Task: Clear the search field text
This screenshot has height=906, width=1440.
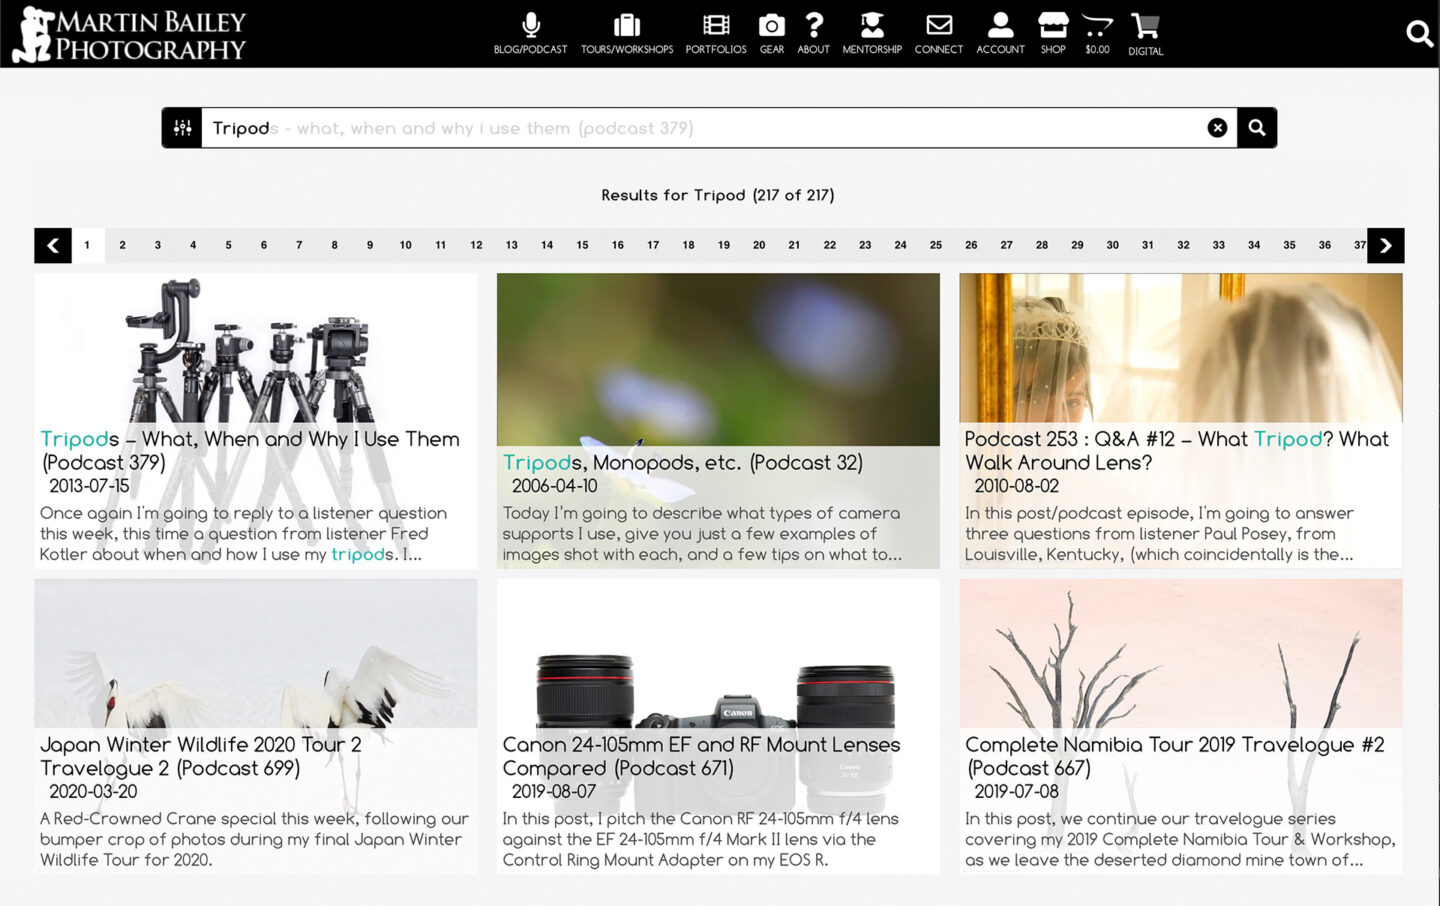Action: pyautogui.click(x=1217, y=128)
